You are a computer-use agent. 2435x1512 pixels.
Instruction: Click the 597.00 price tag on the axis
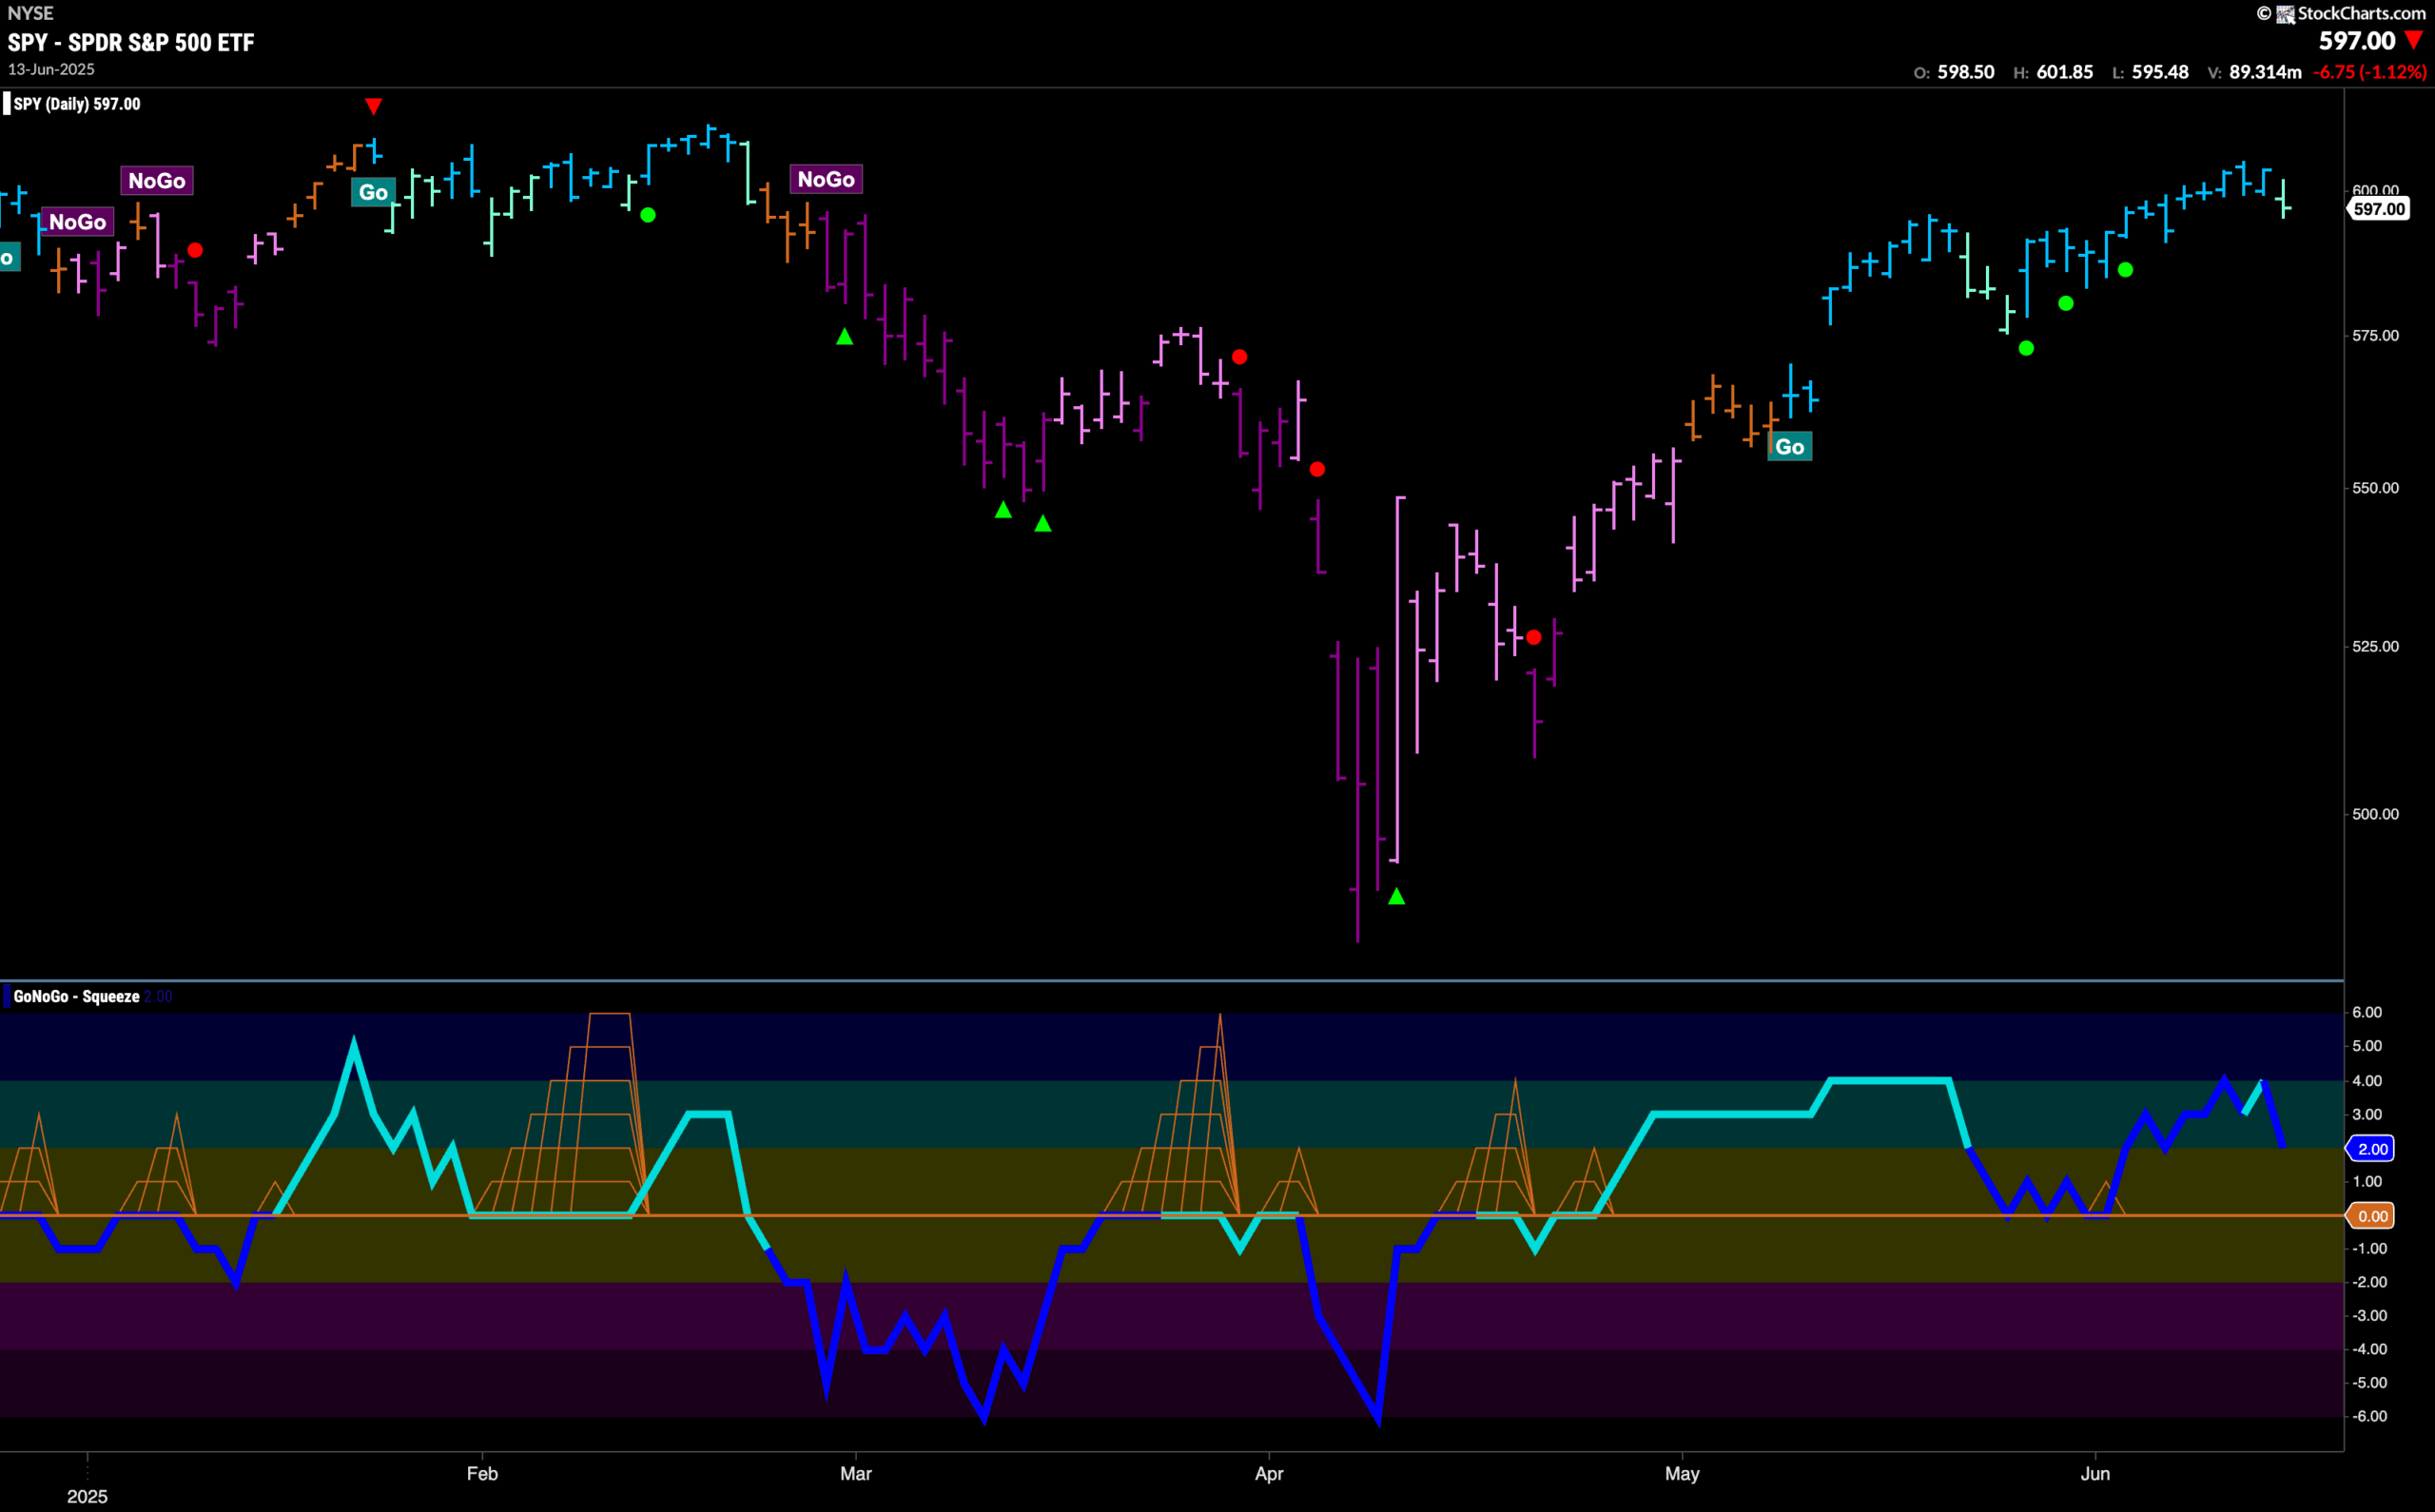pos(2378,209)
